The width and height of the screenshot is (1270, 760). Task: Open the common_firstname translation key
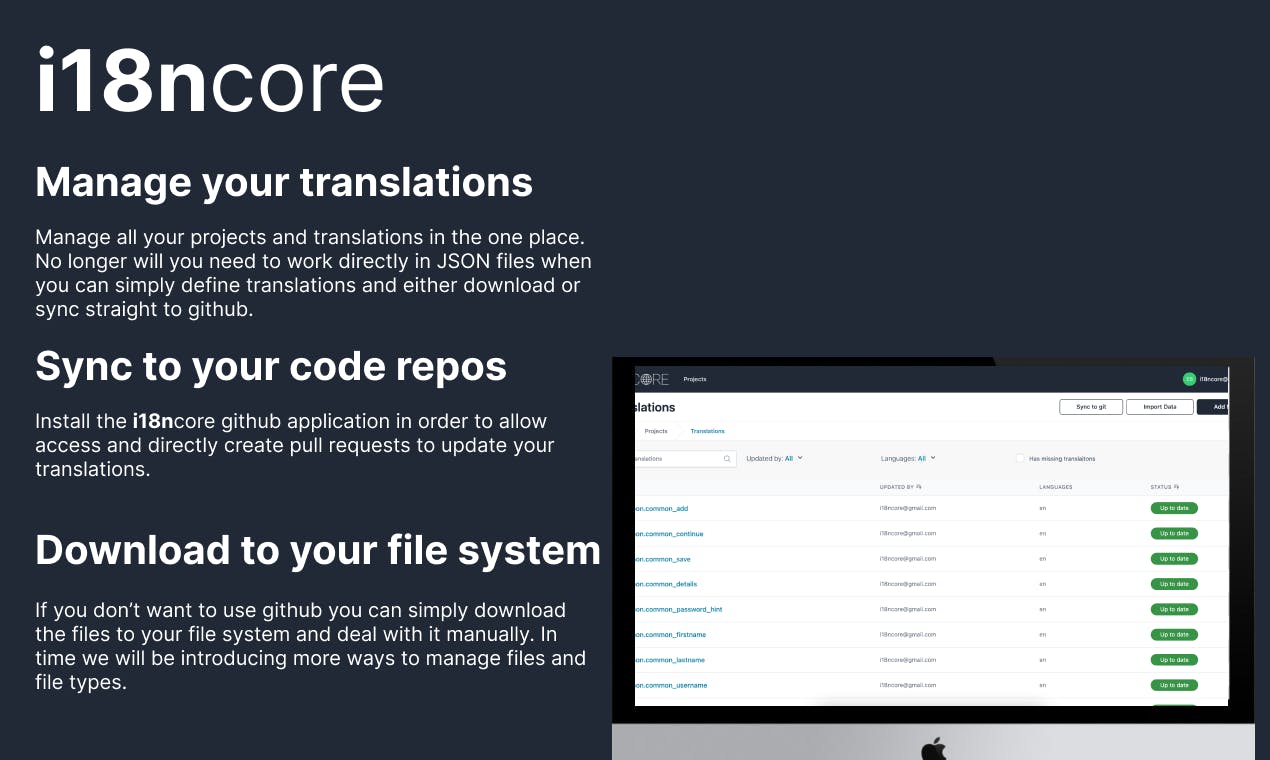[670, 635]
